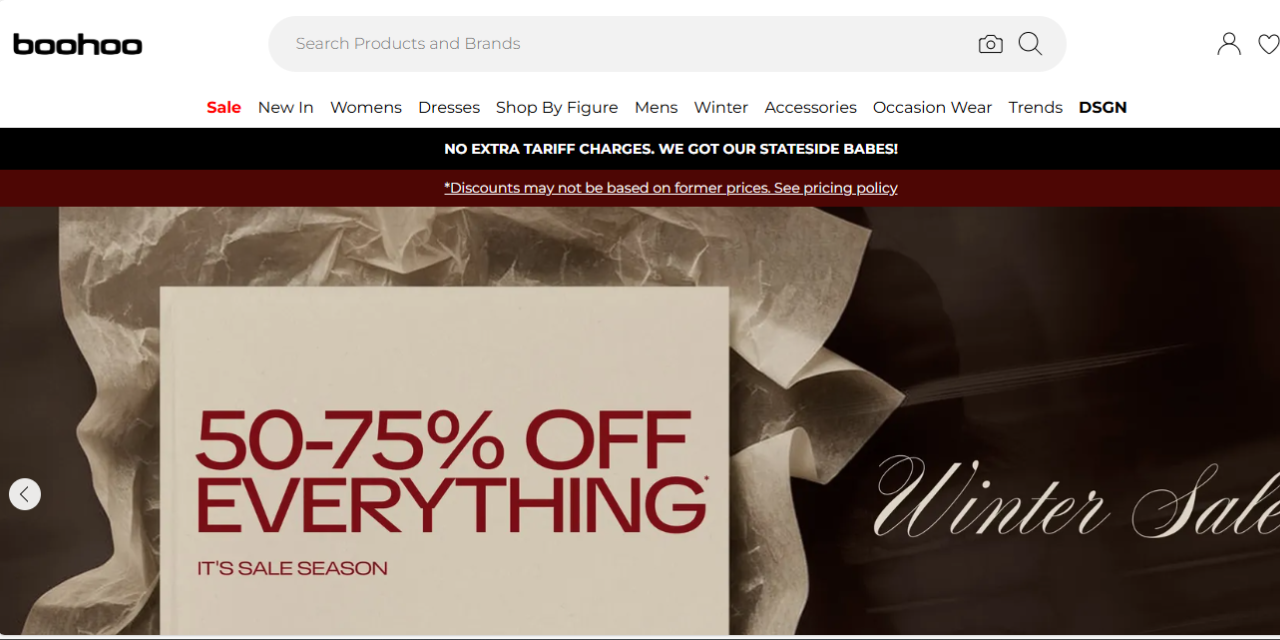This screenshot has width=1280, height=640.
Task: Expand the Dresses category menu
Action: click(449, 107)
